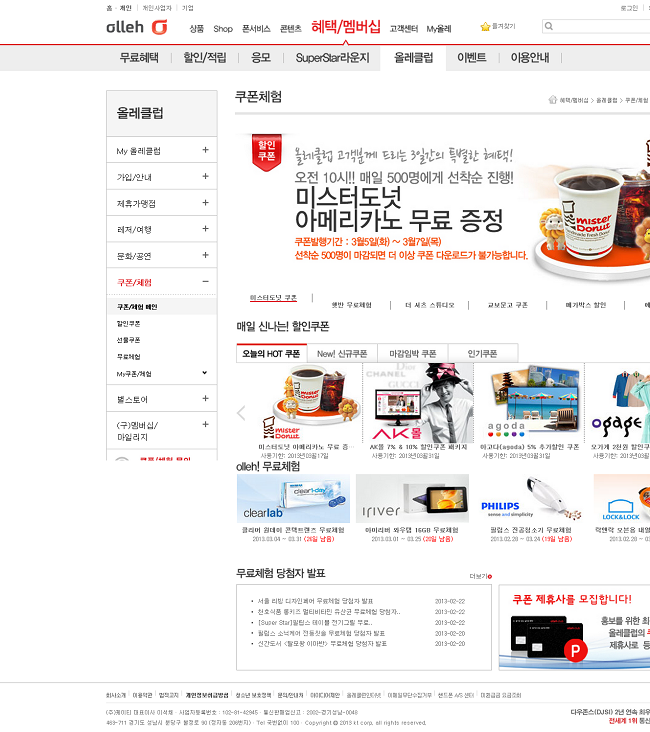Click 할인쿠폰 sidebar link
This screenshot has height=732, width=650.
click(x=128, y=324)
